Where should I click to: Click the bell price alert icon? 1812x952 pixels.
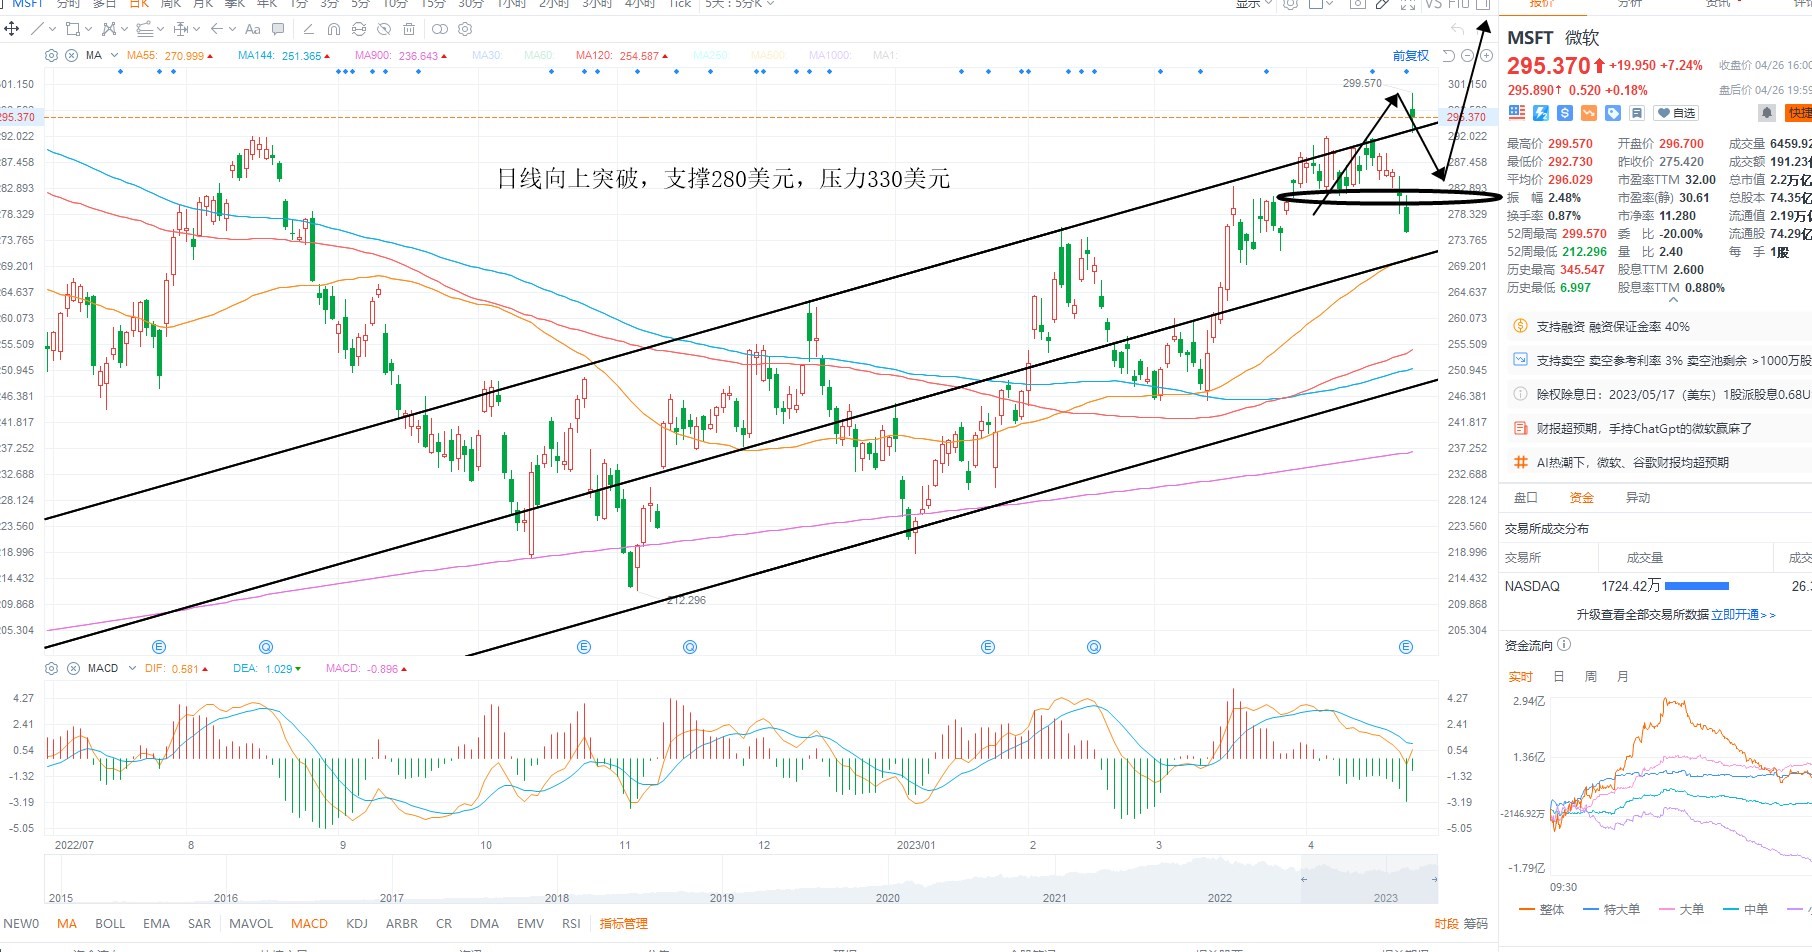1767,113
